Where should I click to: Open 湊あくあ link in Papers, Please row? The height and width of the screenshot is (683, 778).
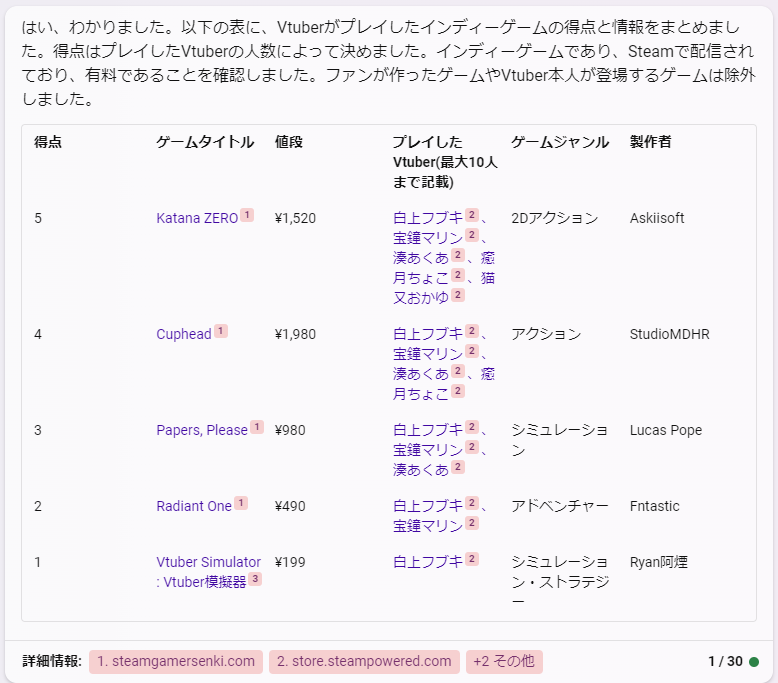[421, 470]
